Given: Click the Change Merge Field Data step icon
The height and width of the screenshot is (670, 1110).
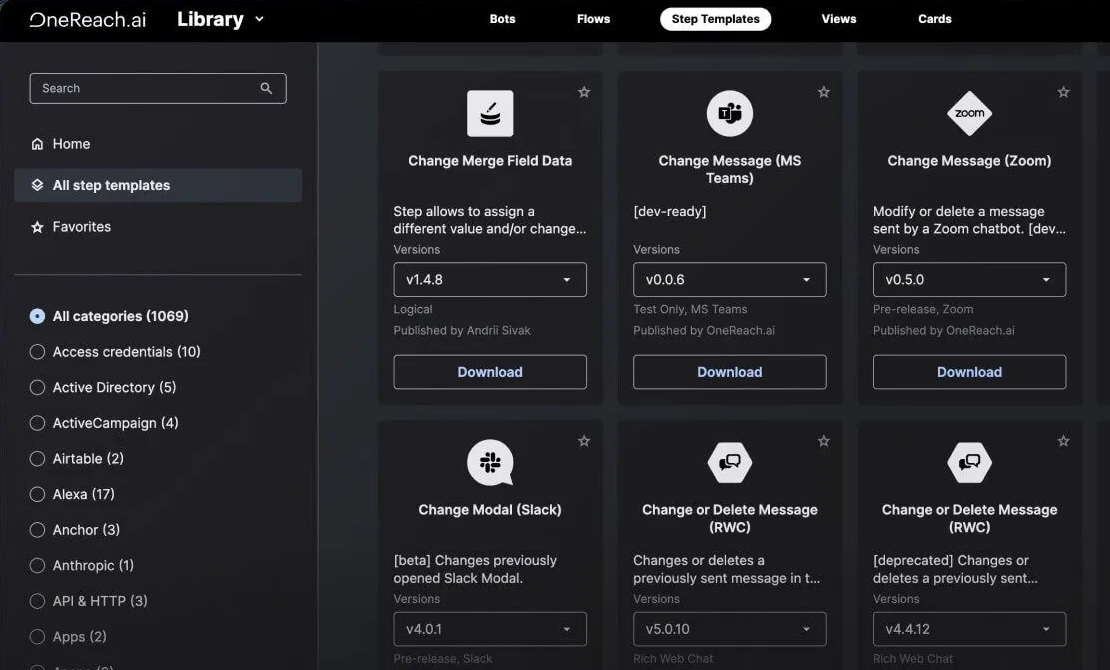Looking at the screenshot, I should (490, 113).
